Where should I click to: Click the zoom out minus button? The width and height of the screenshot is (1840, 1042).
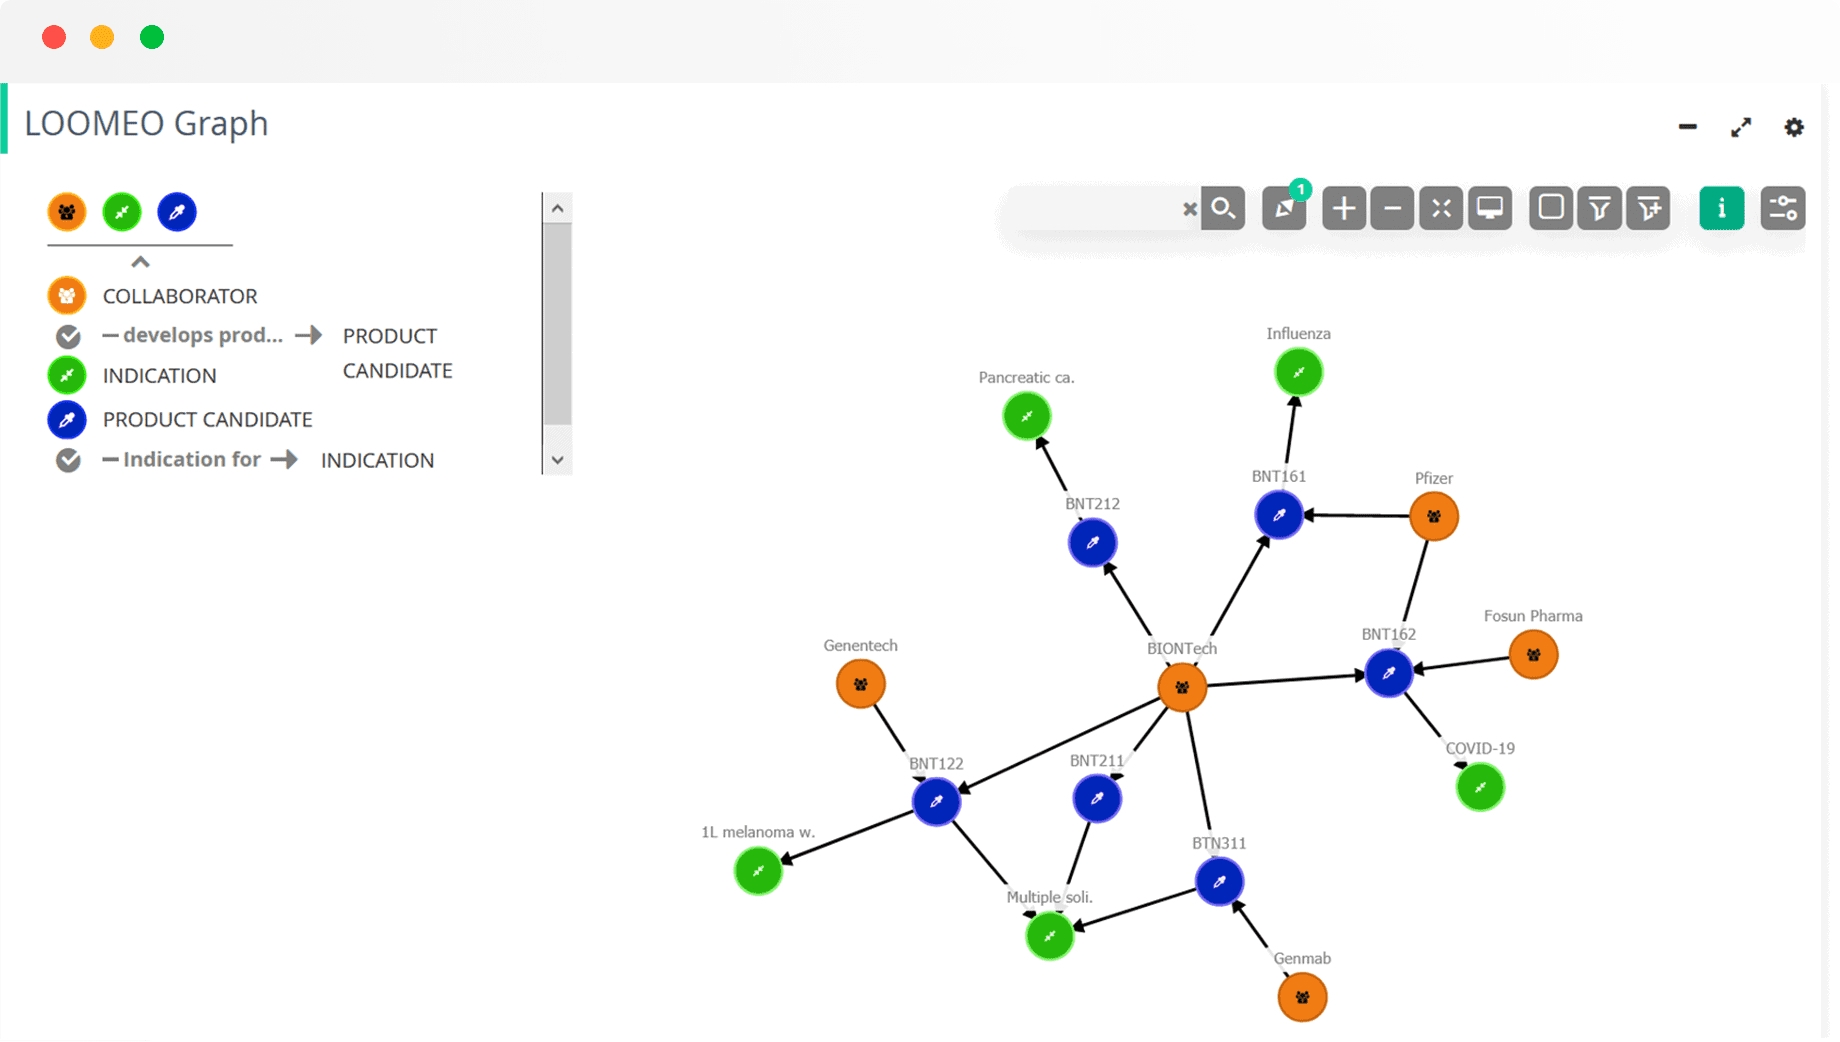click(1392, 208)
